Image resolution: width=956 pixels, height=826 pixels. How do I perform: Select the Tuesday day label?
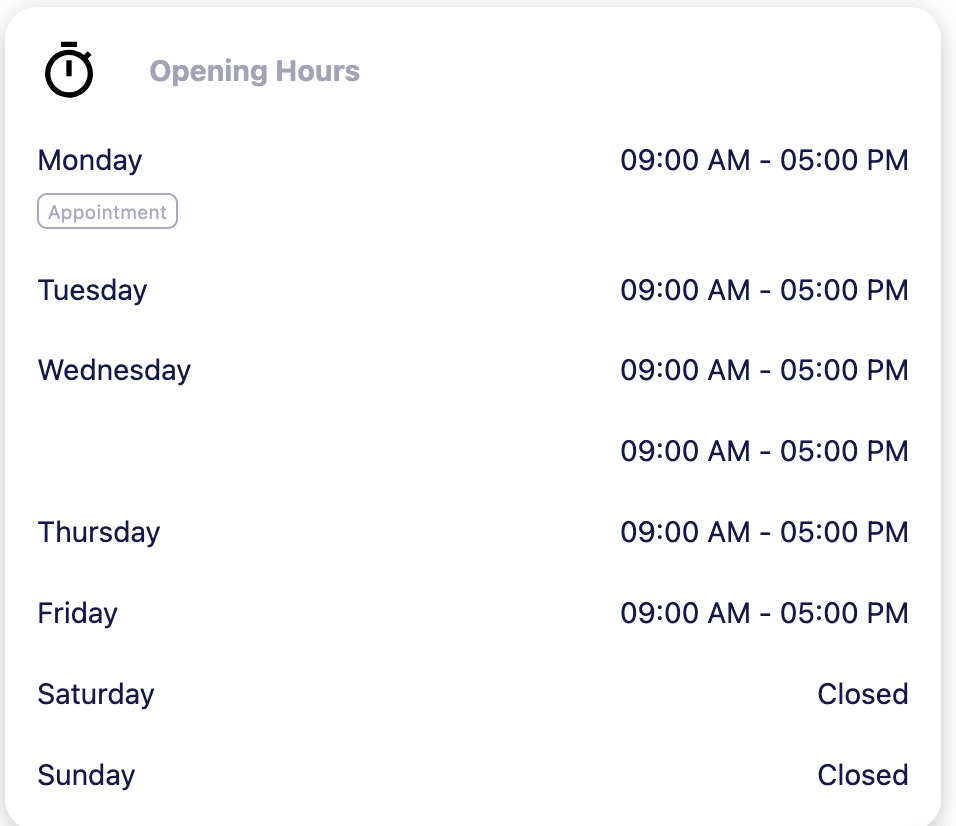[x=92, y=290]
